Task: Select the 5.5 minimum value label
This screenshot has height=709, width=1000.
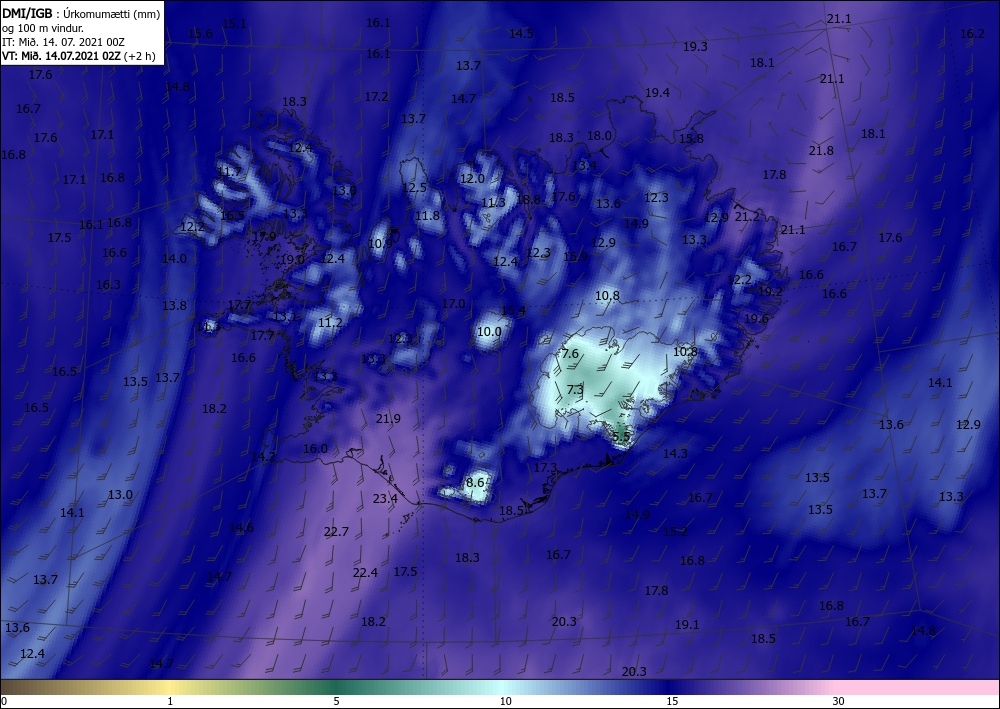Action: pos(621,437)
